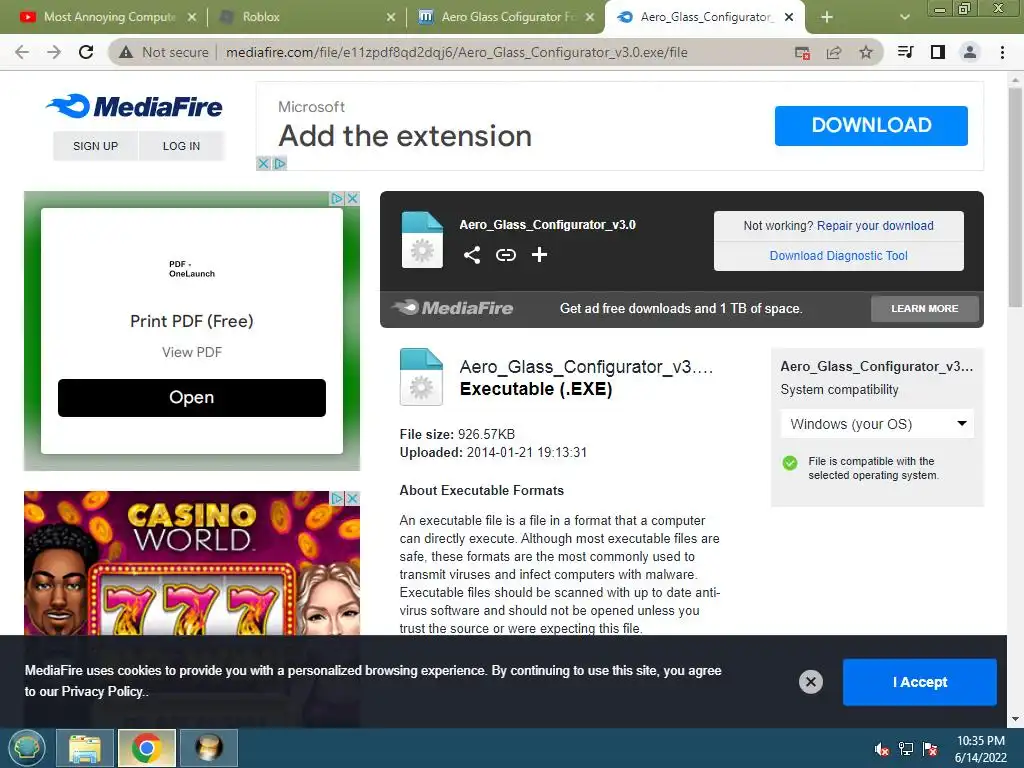
Task: Click the File size 926.57KB text
Action: 457,434
